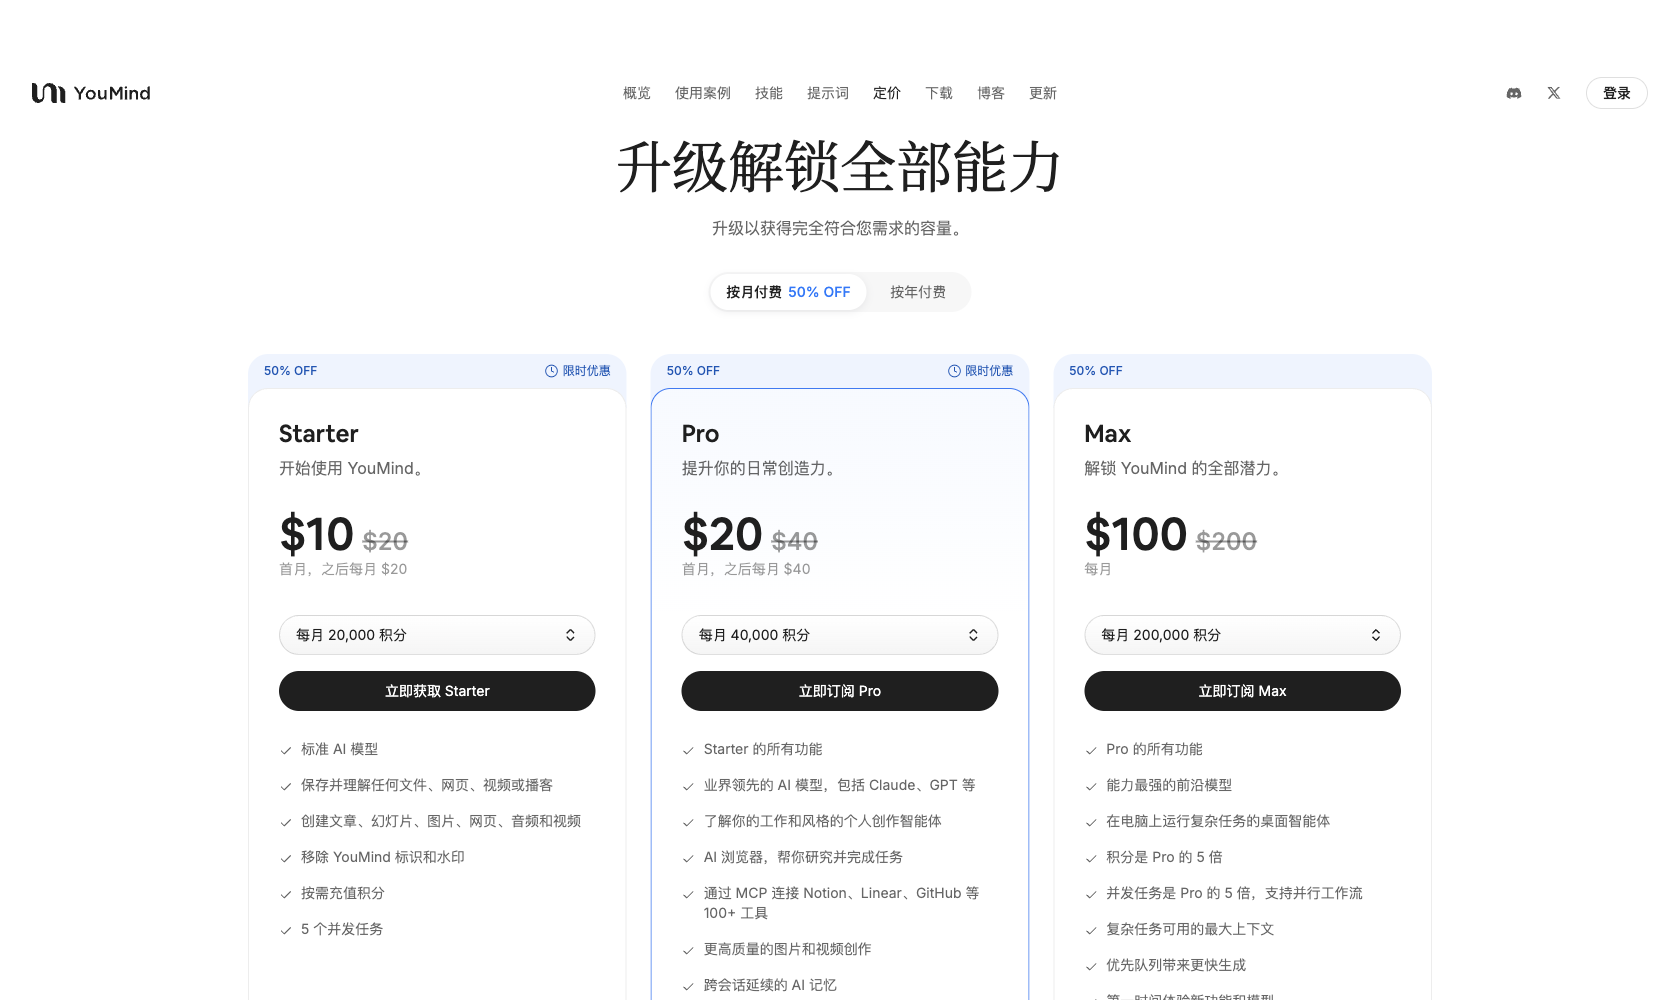Open the 博客 nav item
Screen dimensions: 1680x1000
pos(991,93)
